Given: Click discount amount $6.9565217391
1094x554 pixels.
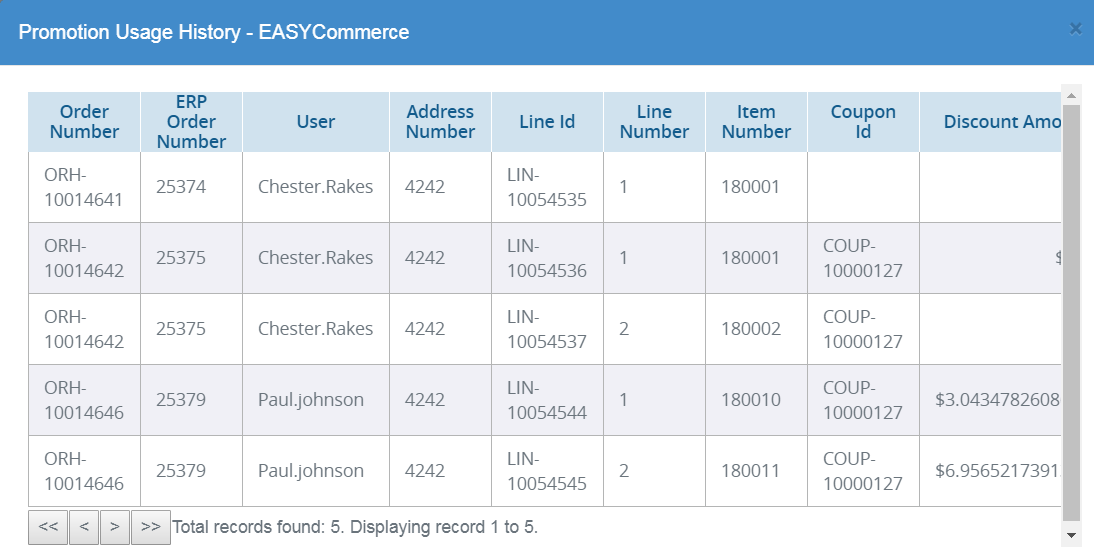Looking at the screenshot, I should pos(998,471).
